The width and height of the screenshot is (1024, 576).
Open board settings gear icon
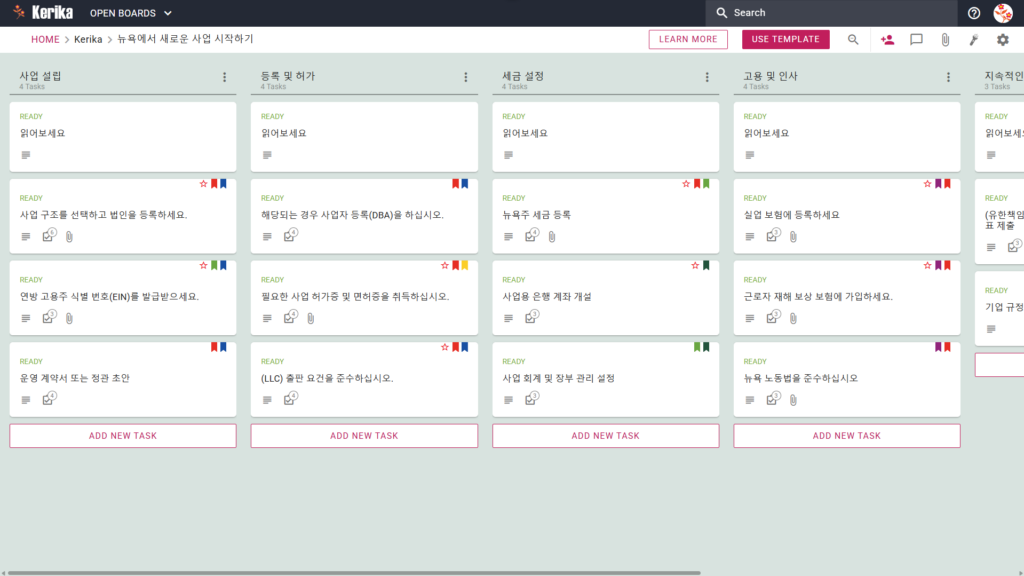tap(1002, 39)
